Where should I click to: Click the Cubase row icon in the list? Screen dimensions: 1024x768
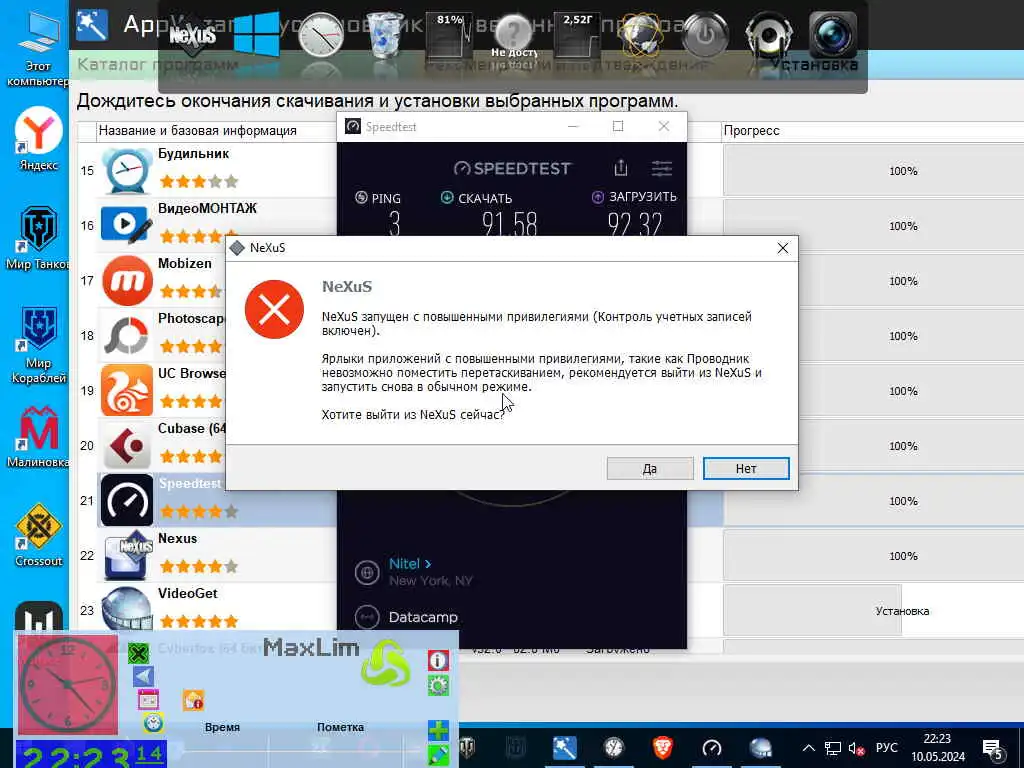(127, 446)
